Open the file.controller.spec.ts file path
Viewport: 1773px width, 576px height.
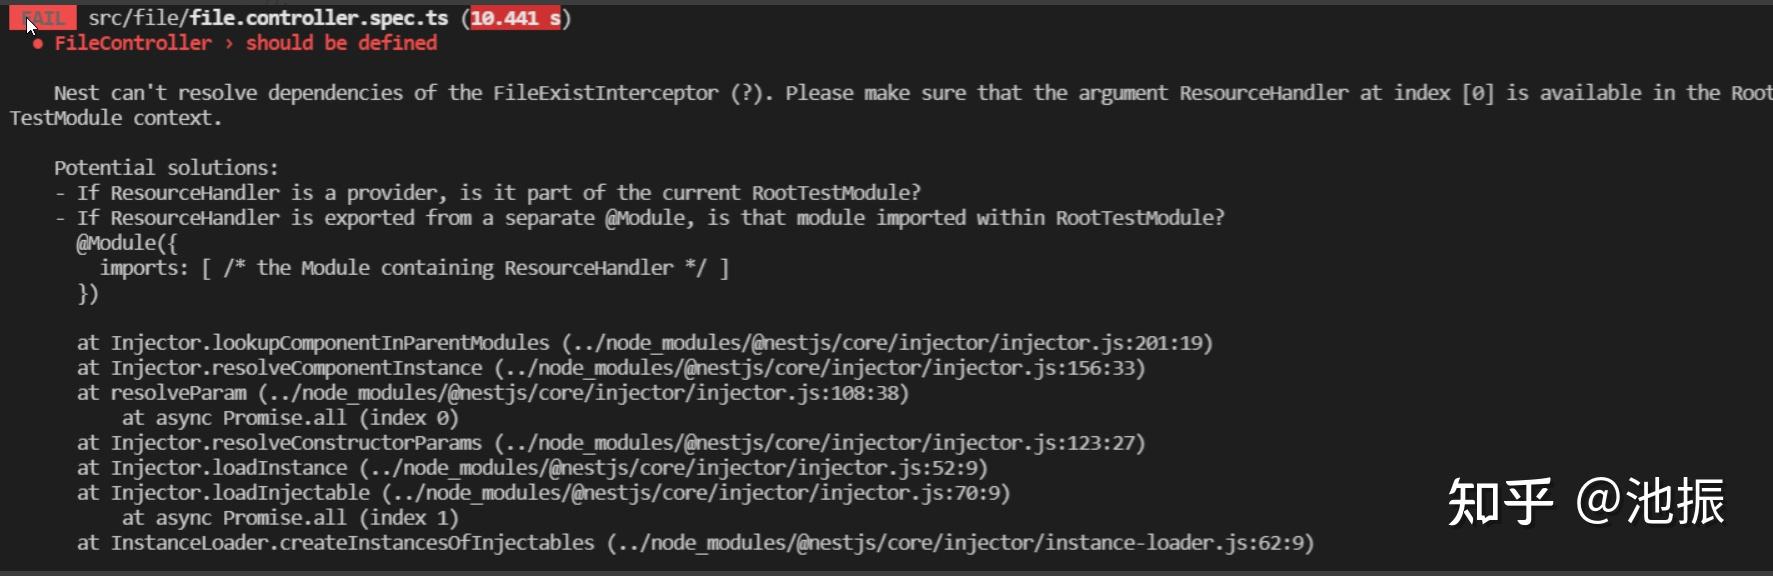point(268,18)
